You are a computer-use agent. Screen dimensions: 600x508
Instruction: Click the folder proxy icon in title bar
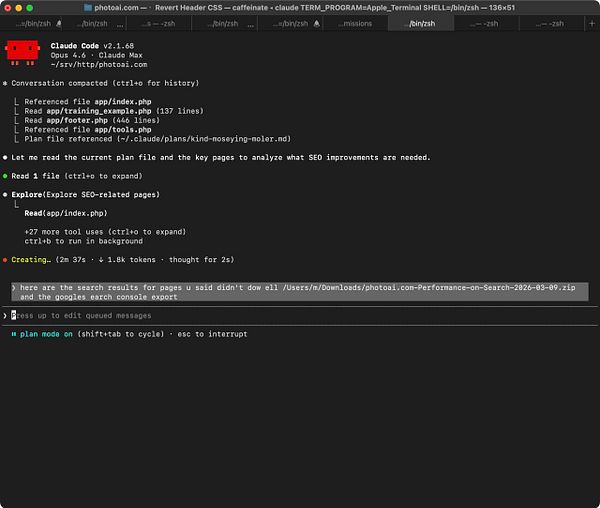click(x=88, y=8)
